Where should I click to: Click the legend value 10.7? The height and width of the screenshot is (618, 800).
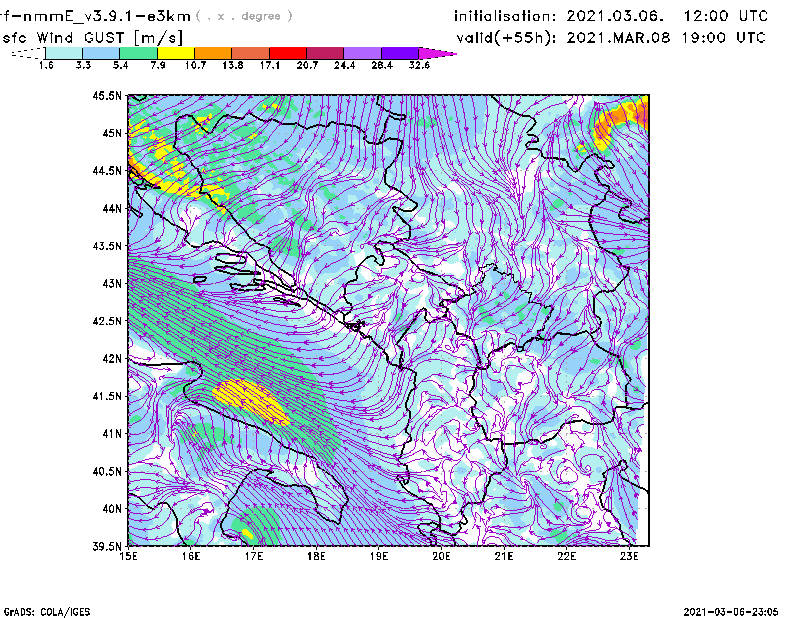point(195,65)
